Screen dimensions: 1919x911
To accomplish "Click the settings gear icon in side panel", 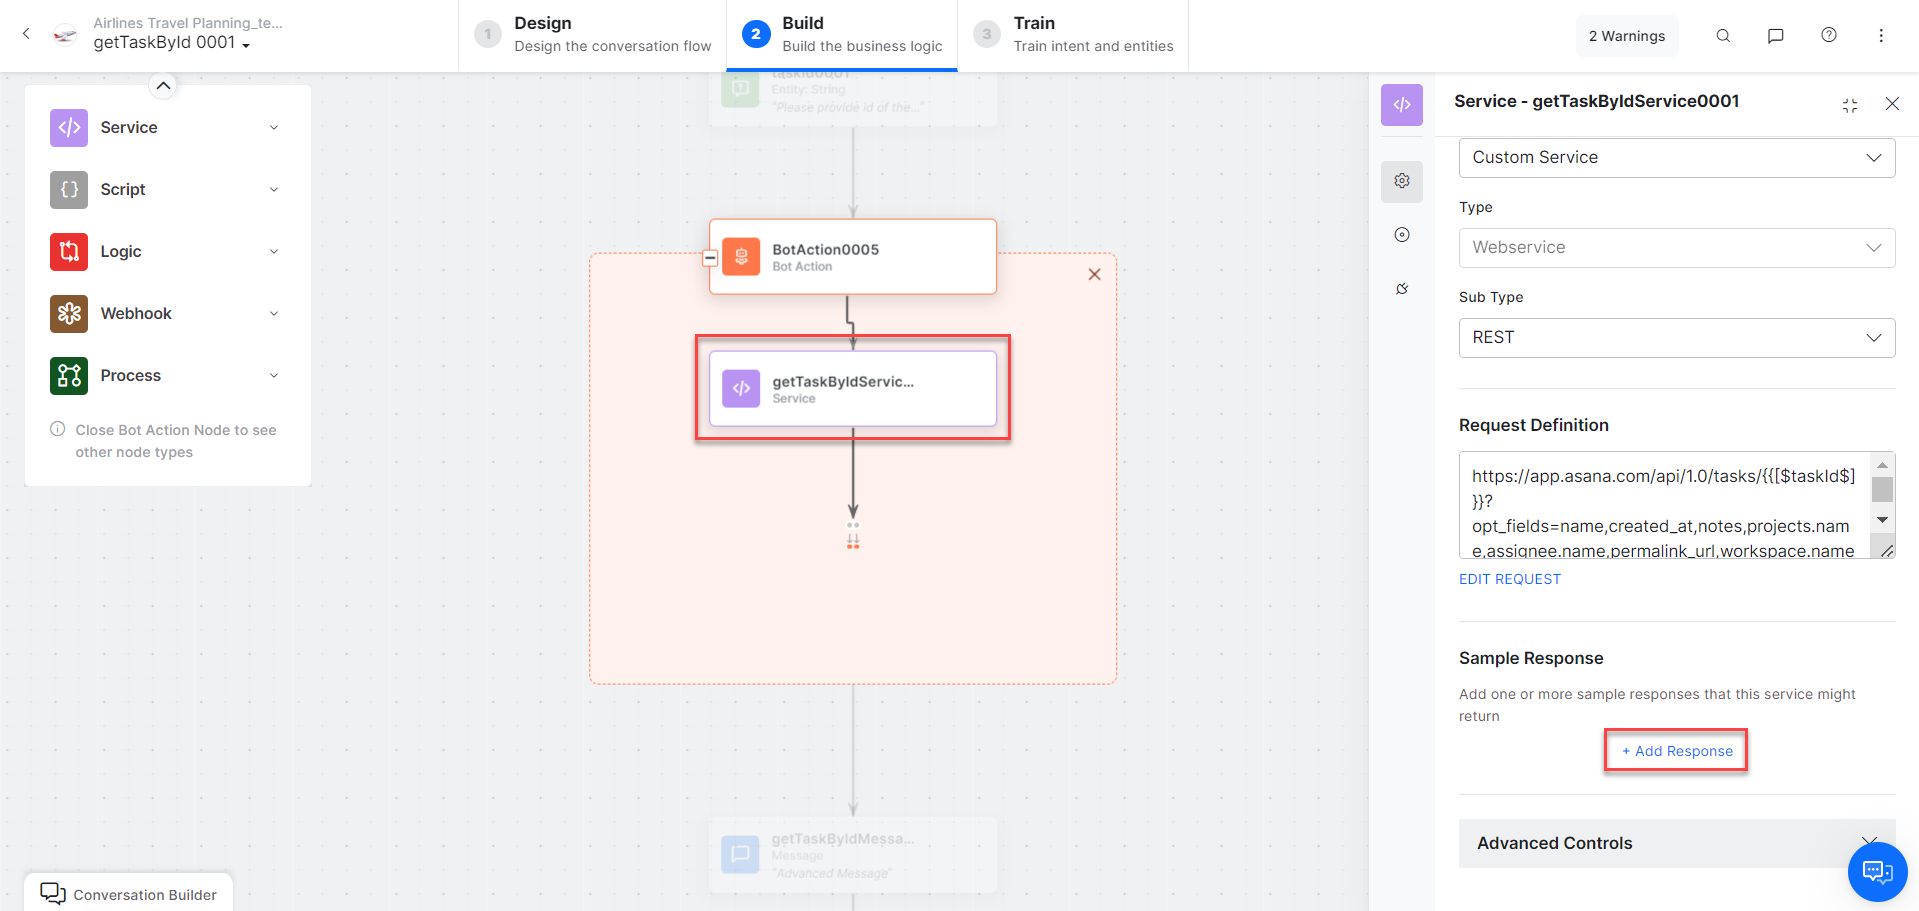I will pyautogui.click(x=1402, y=181).
